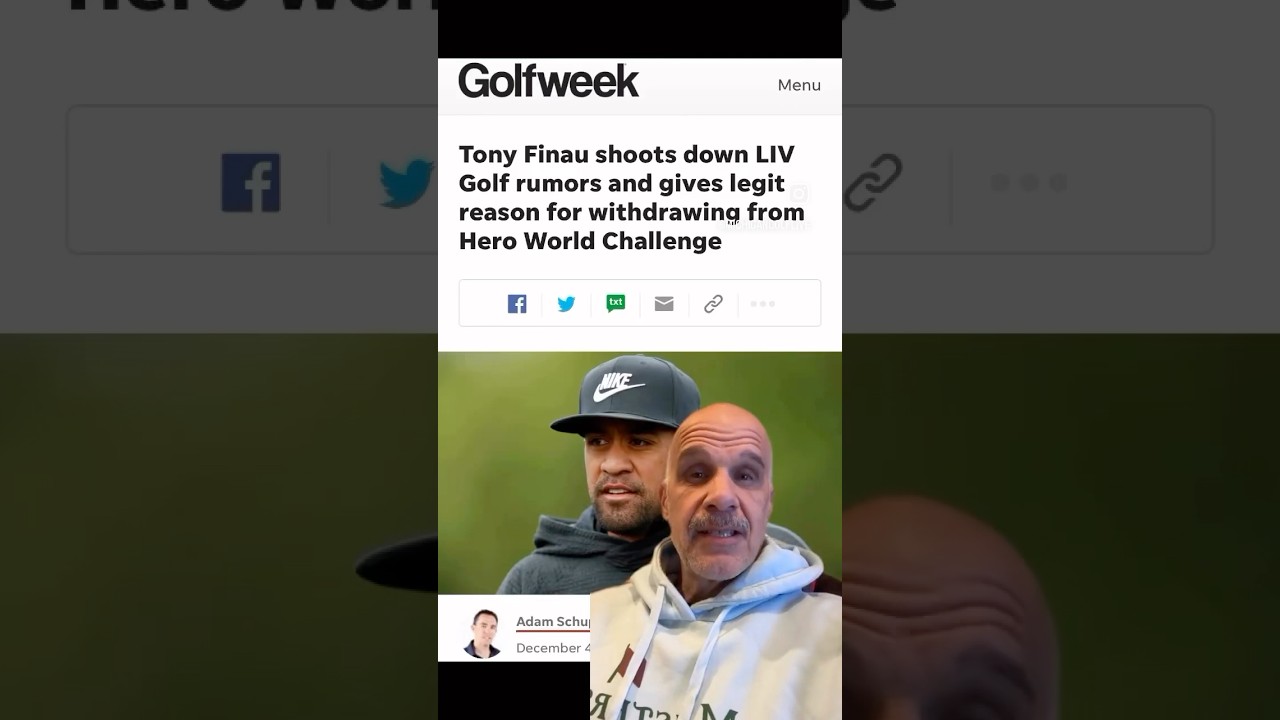
Task: Share the article on Facebook
Action: pyautogui.click(x=517, y=304)
